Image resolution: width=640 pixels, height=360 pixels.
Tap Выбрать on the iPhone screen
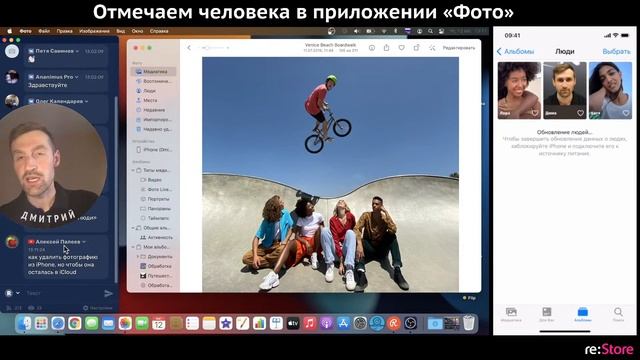coord(616,51)
